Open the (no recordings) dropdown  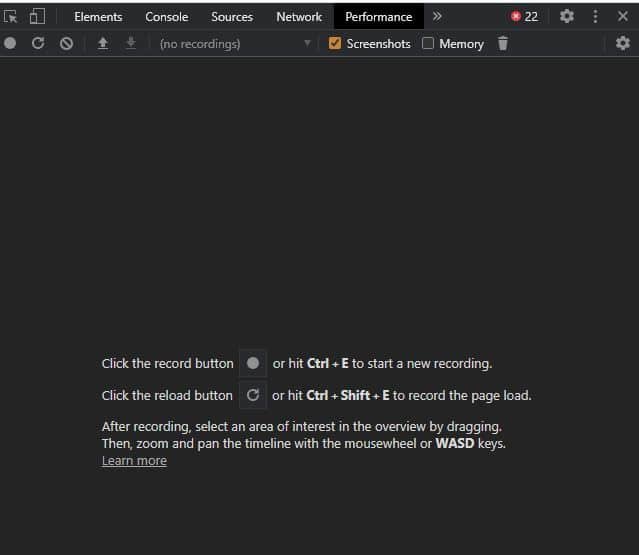(235, 44)
